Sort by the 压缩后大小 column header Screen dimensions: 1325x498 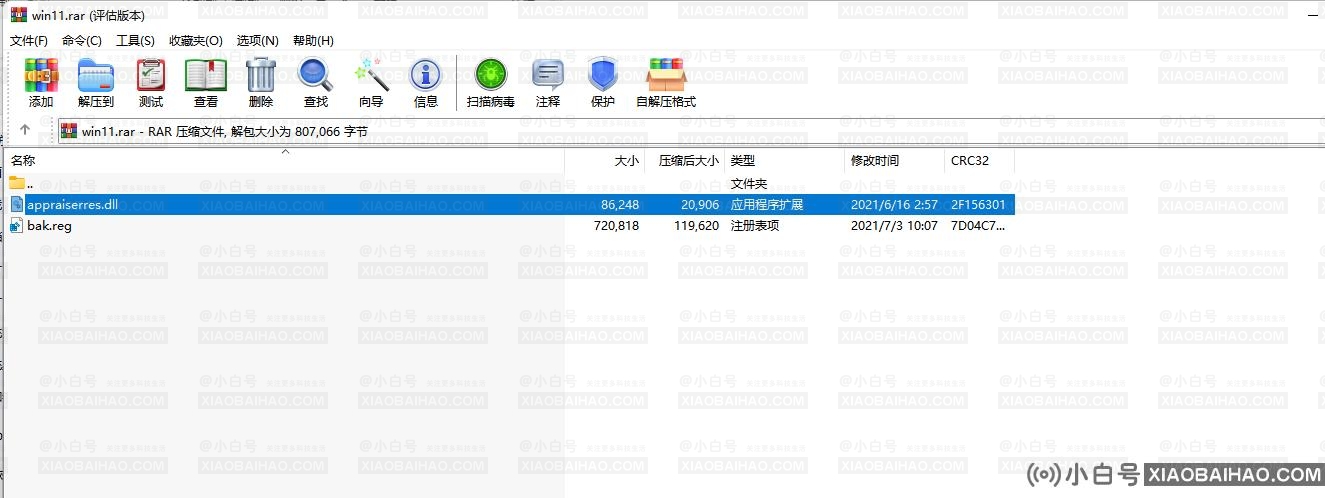[685, 160]
